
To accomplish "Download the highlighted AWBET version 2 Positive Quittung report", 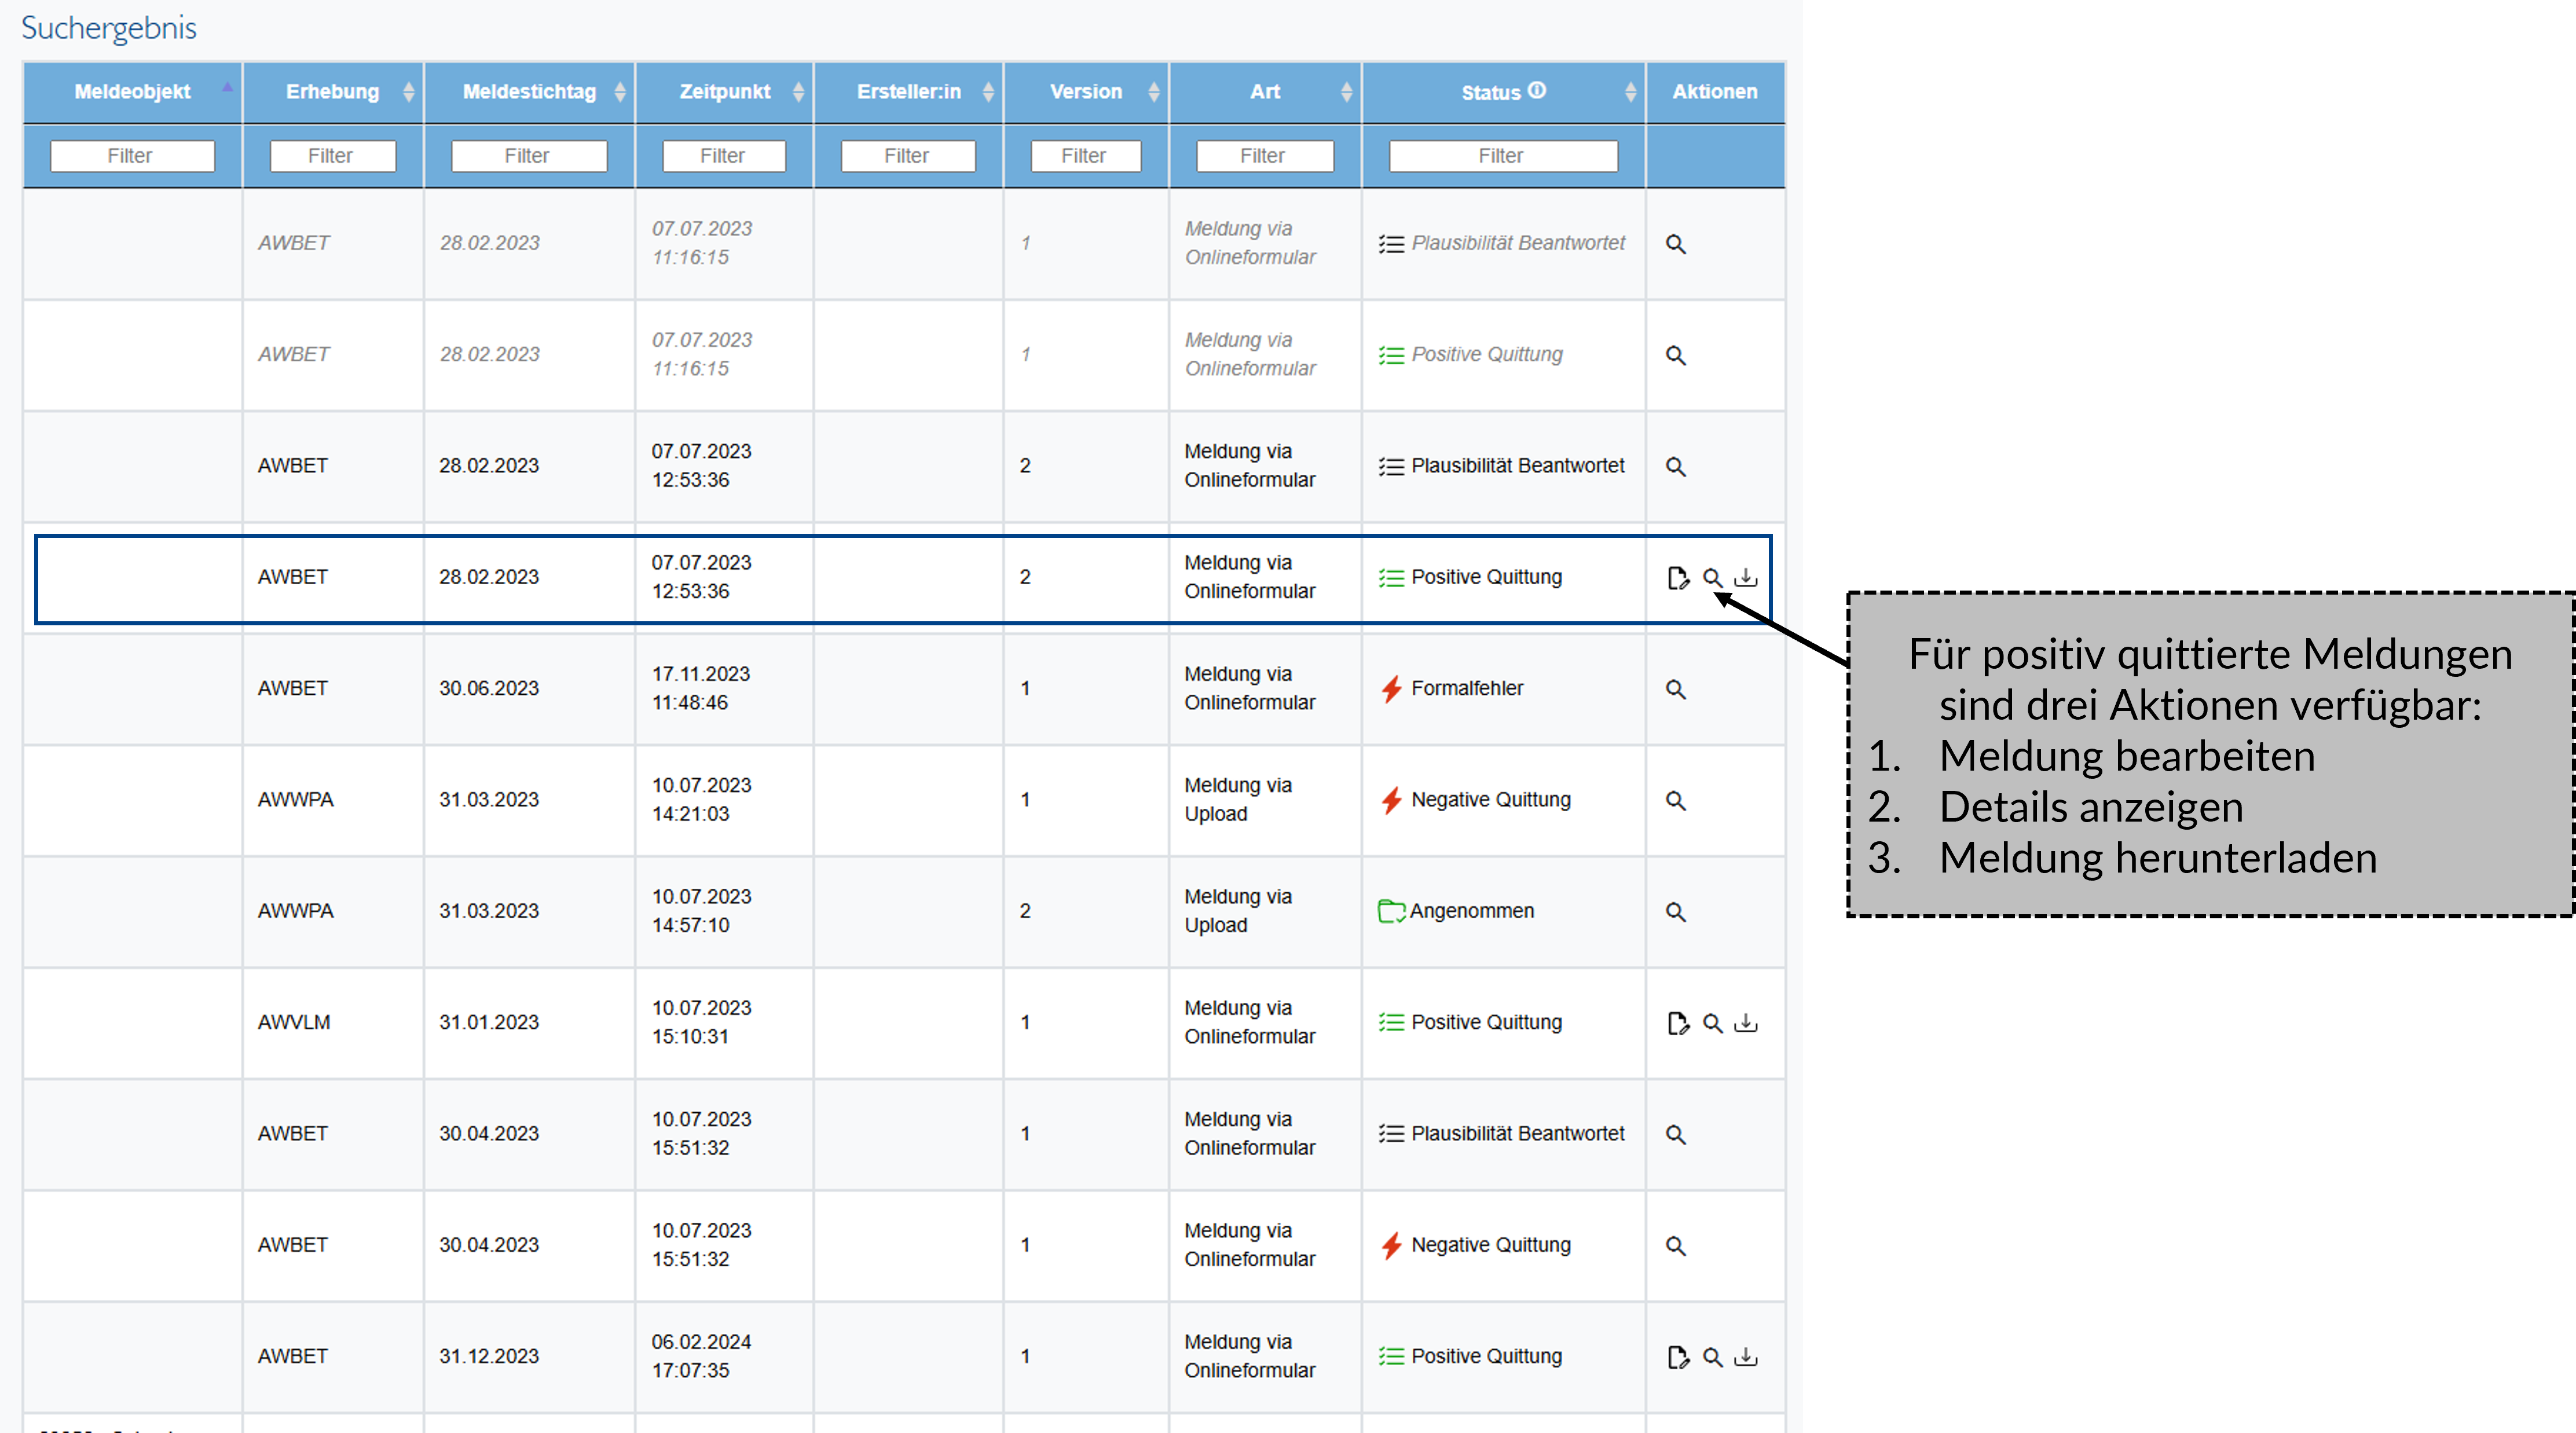I will (x=1745, y=578).
